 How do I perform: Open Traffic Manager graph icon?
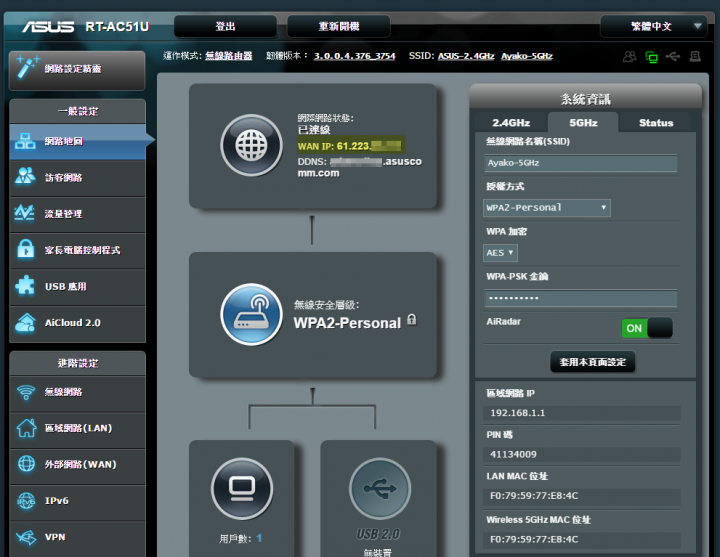(x=25, y=213)
